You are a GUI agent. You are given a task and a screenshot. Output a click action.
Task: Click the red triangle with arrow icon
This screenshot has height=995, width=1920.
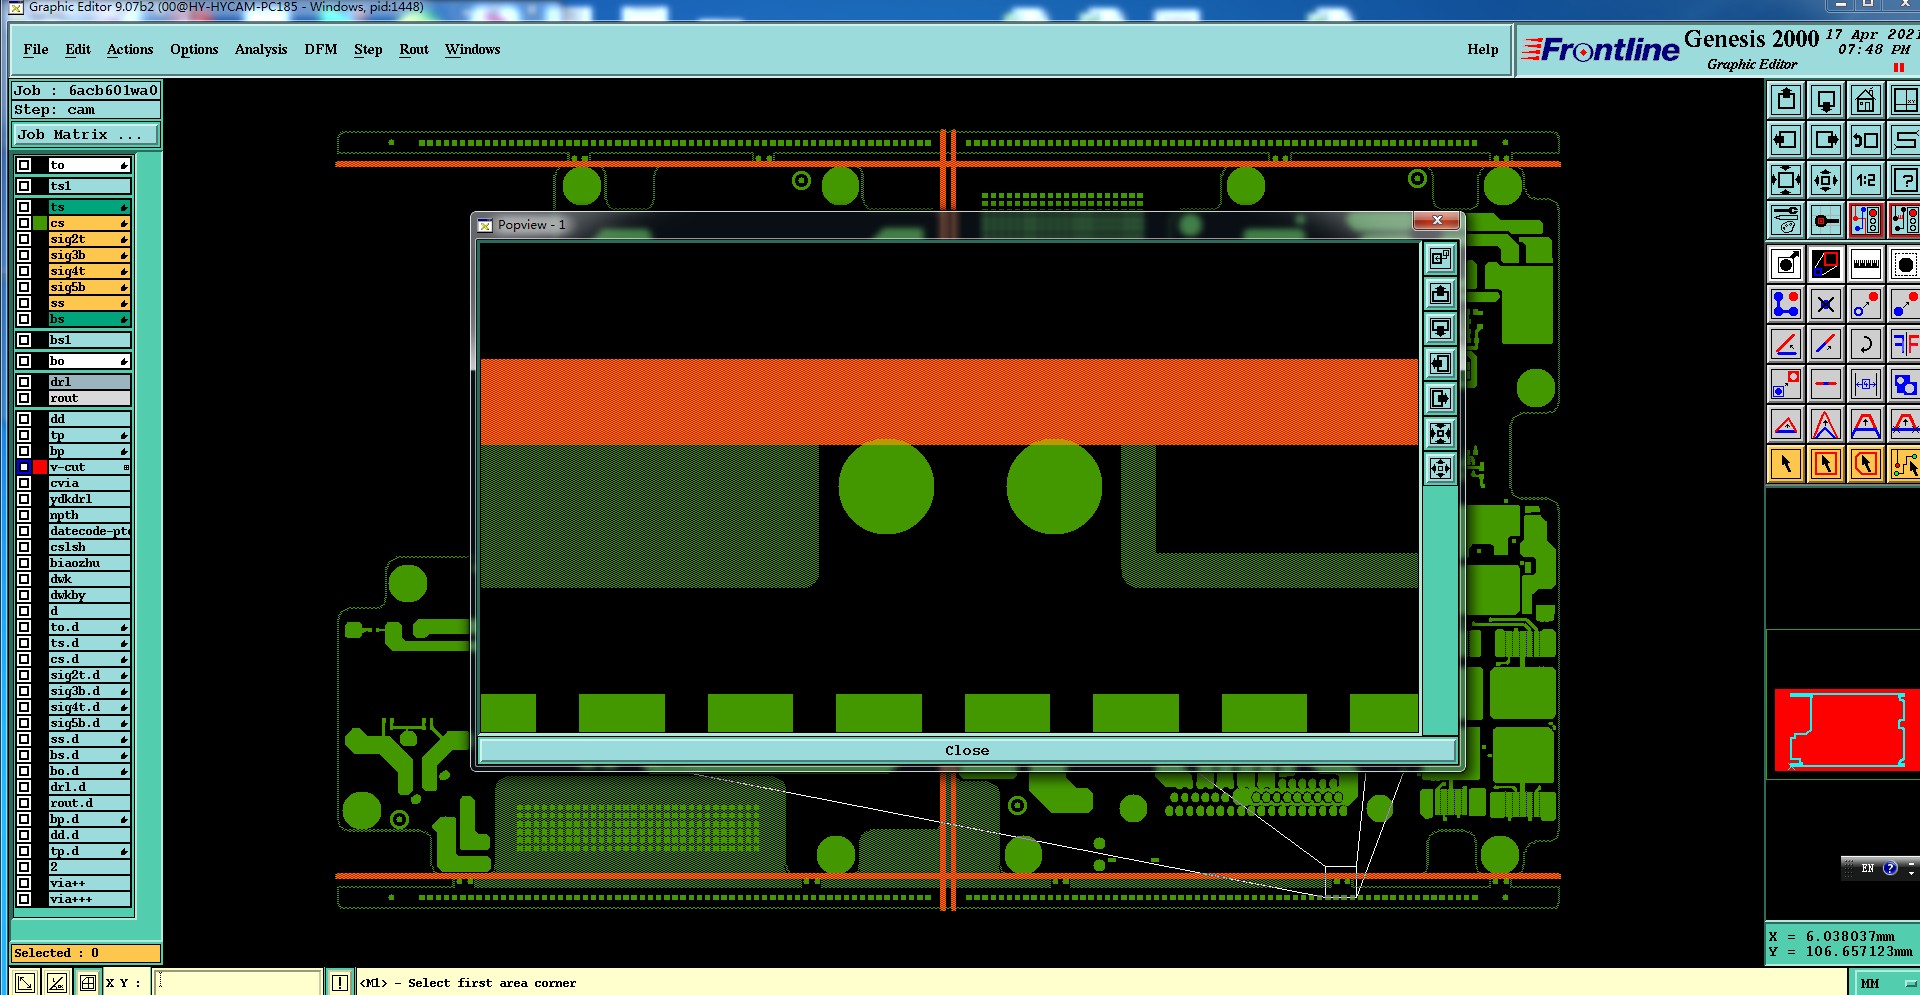point(1786,424)
